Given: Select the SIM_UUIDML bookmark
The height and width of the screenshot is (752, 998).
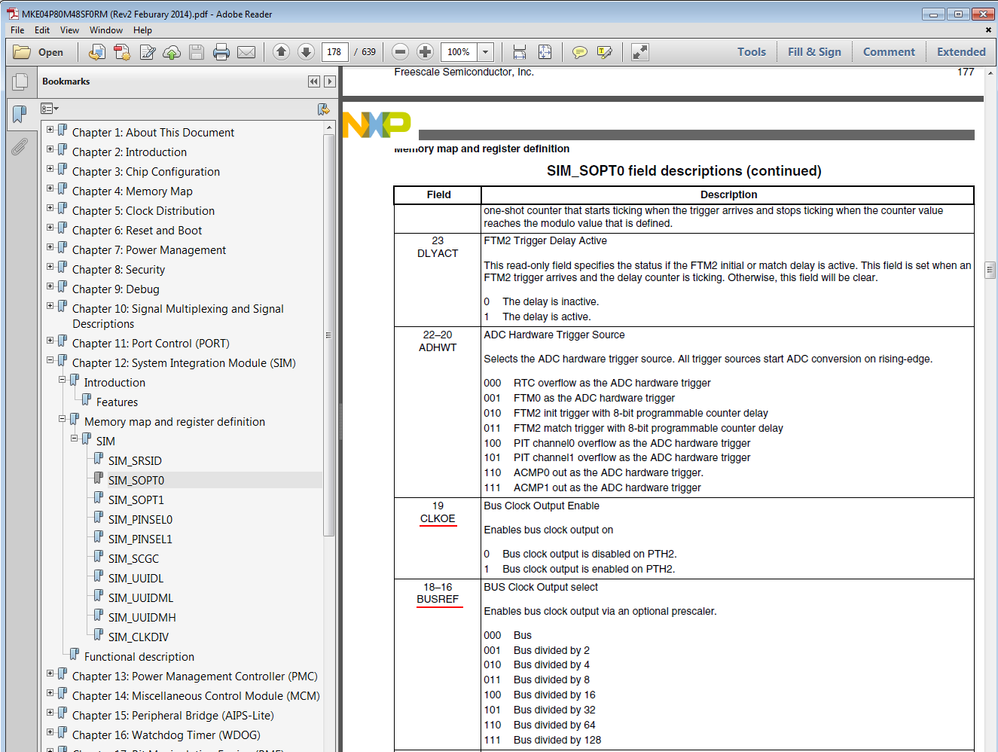Looking at the screenshot, I should pyautogui.click(x=140, y=598).
